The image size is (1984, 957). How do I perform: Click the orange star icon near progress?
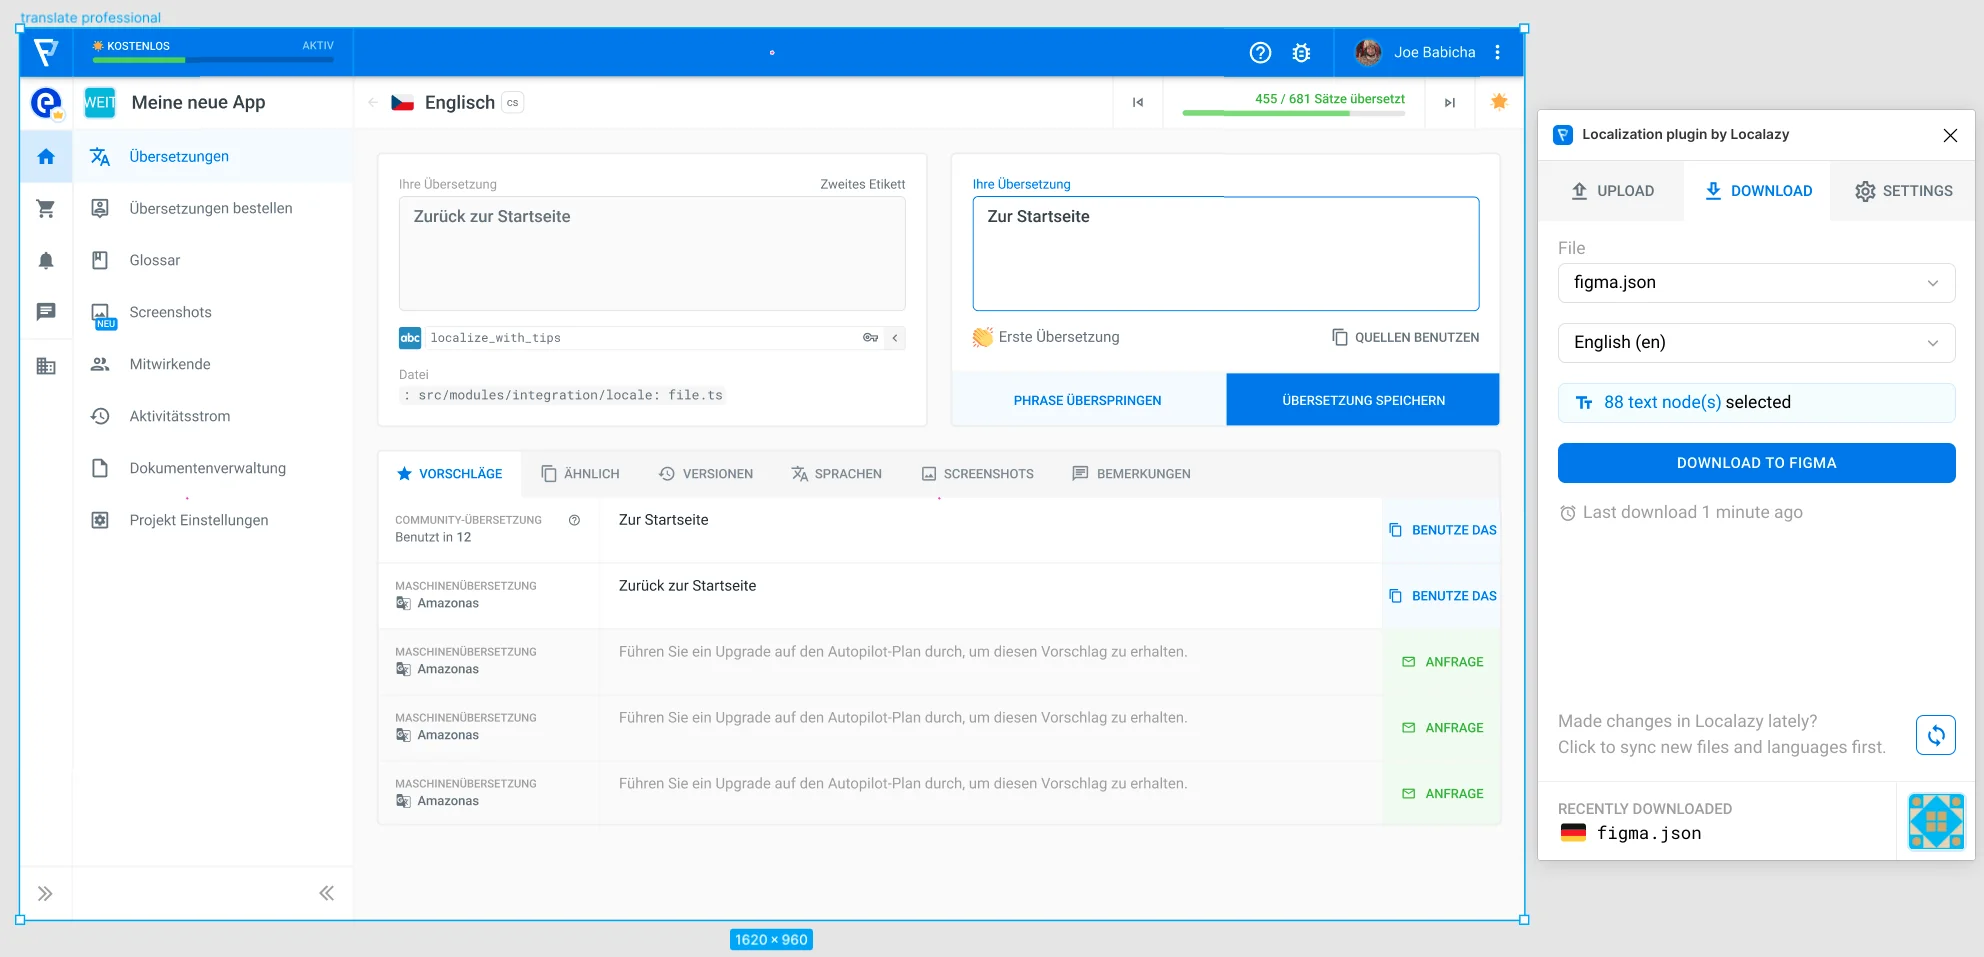(x=1499, y=101)
